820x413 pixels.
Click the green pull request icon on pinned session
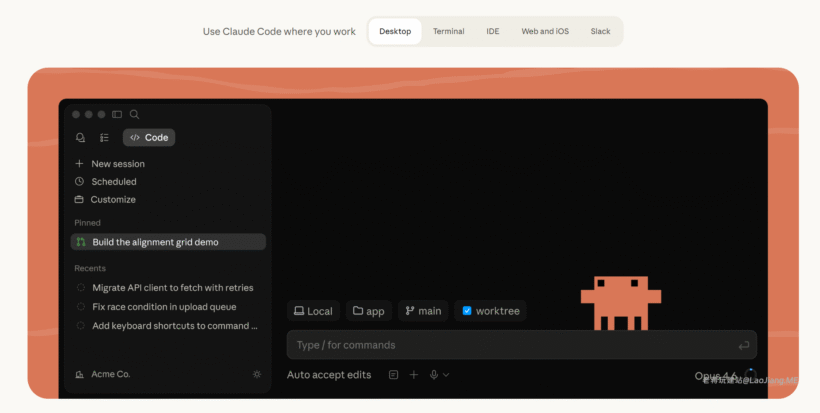click(x=81, y=242)
